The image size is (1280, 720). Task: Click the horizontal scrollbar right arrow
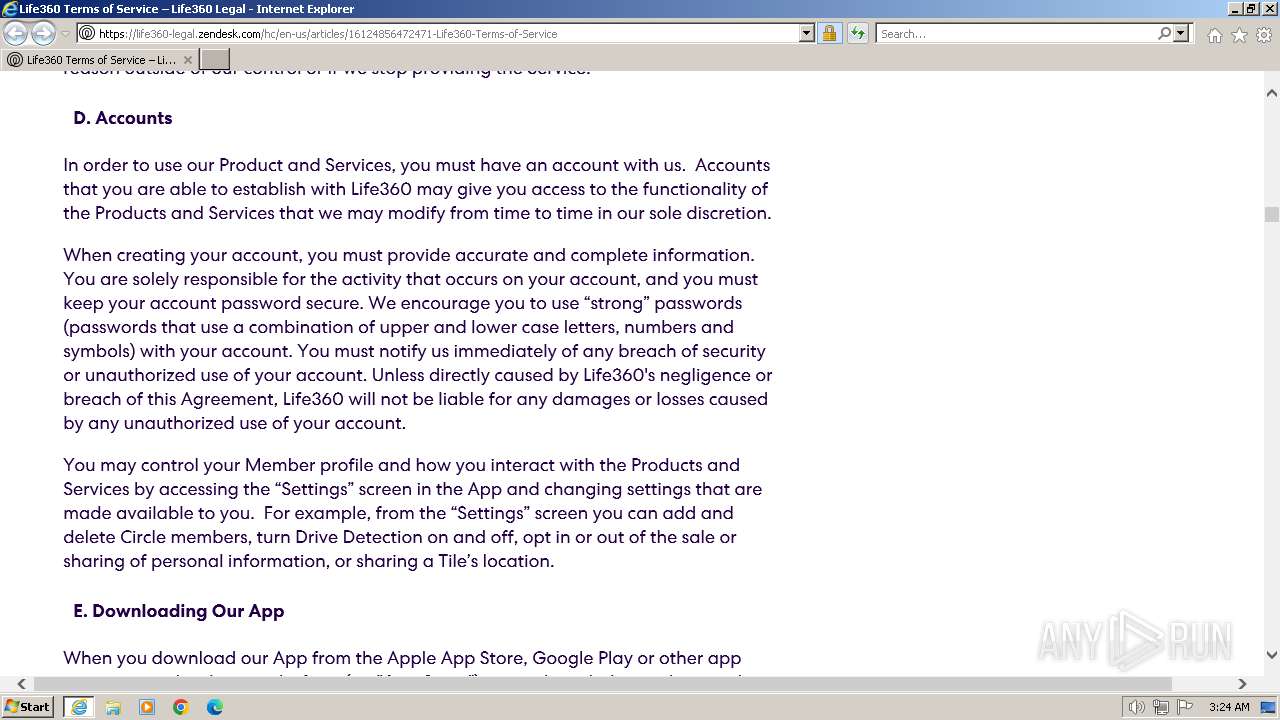click(1242, 684)
